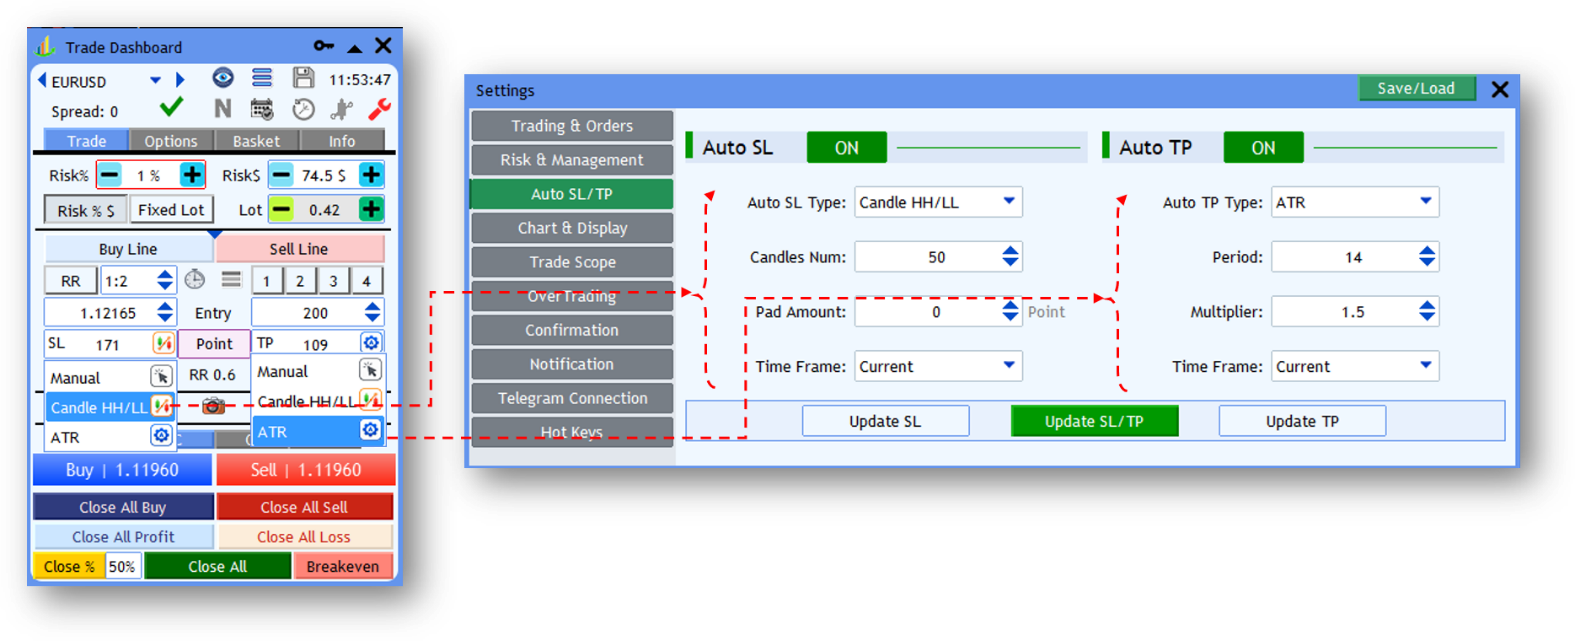Open the EURUSD symbol dropdown arrow
Screen dimensions: 1575x641
(155, 80)
